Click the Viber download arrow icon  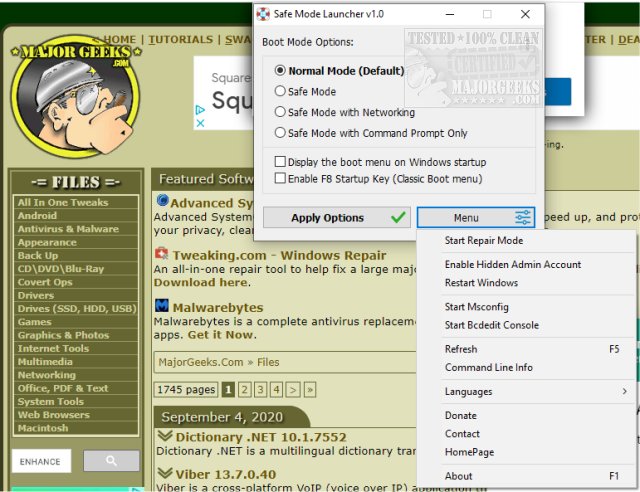pyautogui.click(x=165, y=473)
